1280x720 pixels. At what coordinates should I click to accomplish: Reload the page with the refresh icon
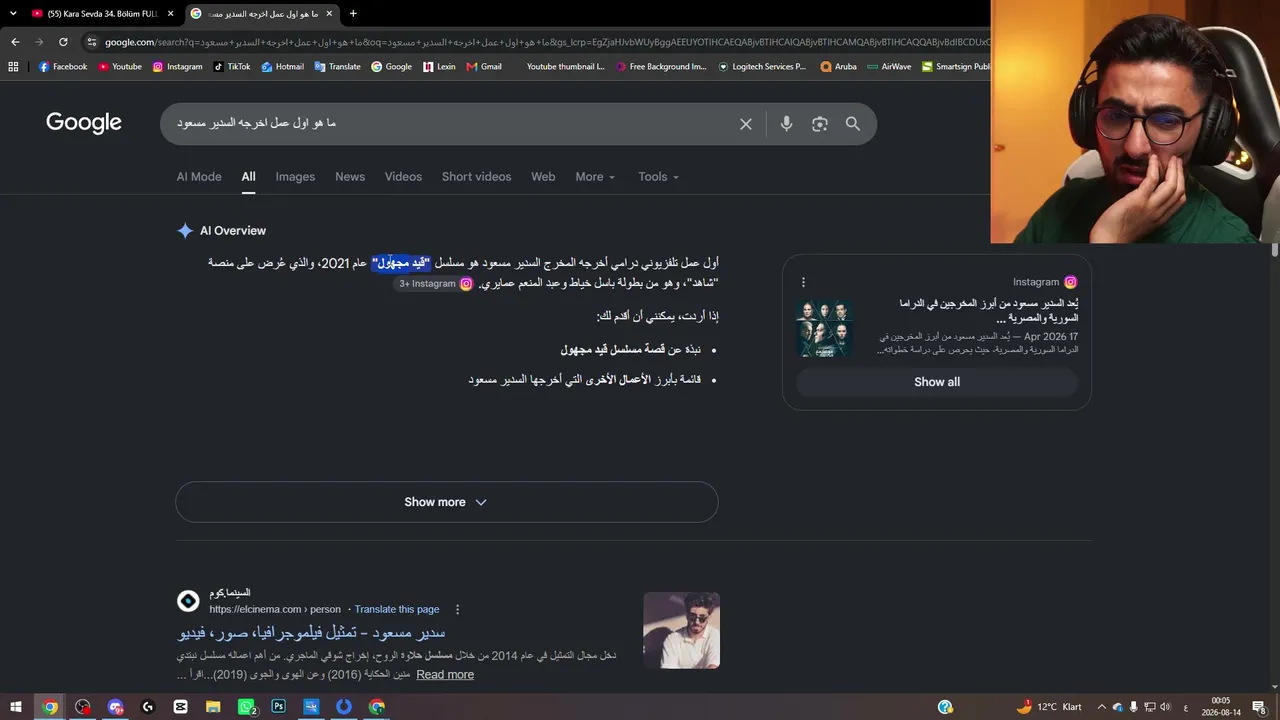[63, 42]
